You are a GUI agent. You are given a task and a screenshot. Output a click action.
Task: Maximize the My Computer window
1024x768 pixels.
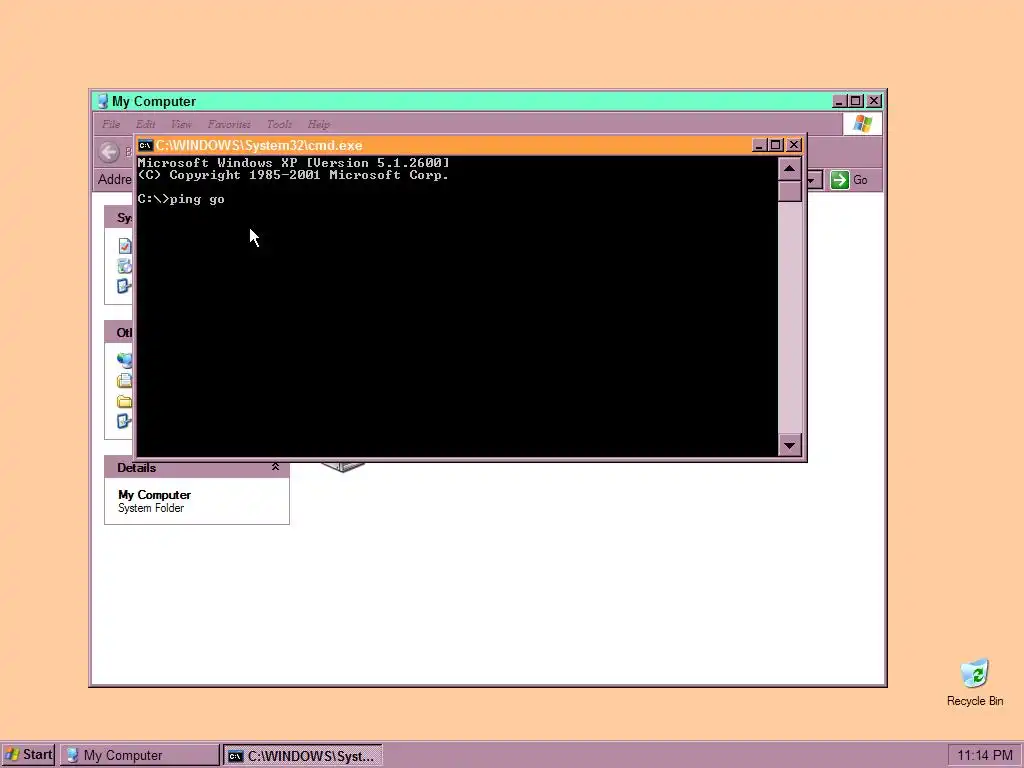856,101
